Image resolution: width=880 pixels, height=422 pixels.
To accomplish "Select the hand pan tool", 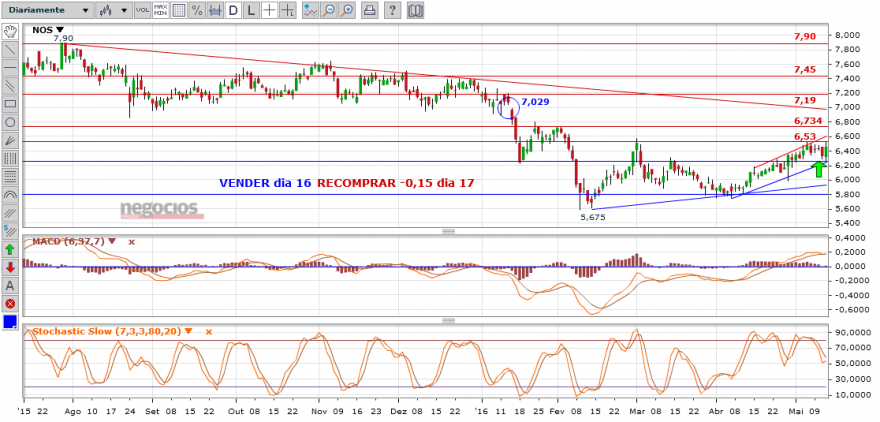I will pyautogui.click(x=10, y=31).
